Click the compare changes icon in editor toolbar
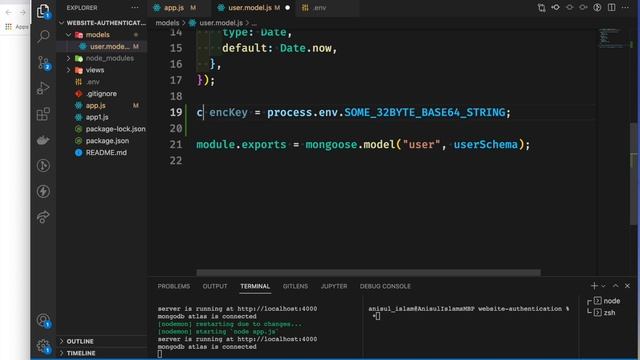Image resolution: width=640 pixels, height=360 pixels. 542,8
